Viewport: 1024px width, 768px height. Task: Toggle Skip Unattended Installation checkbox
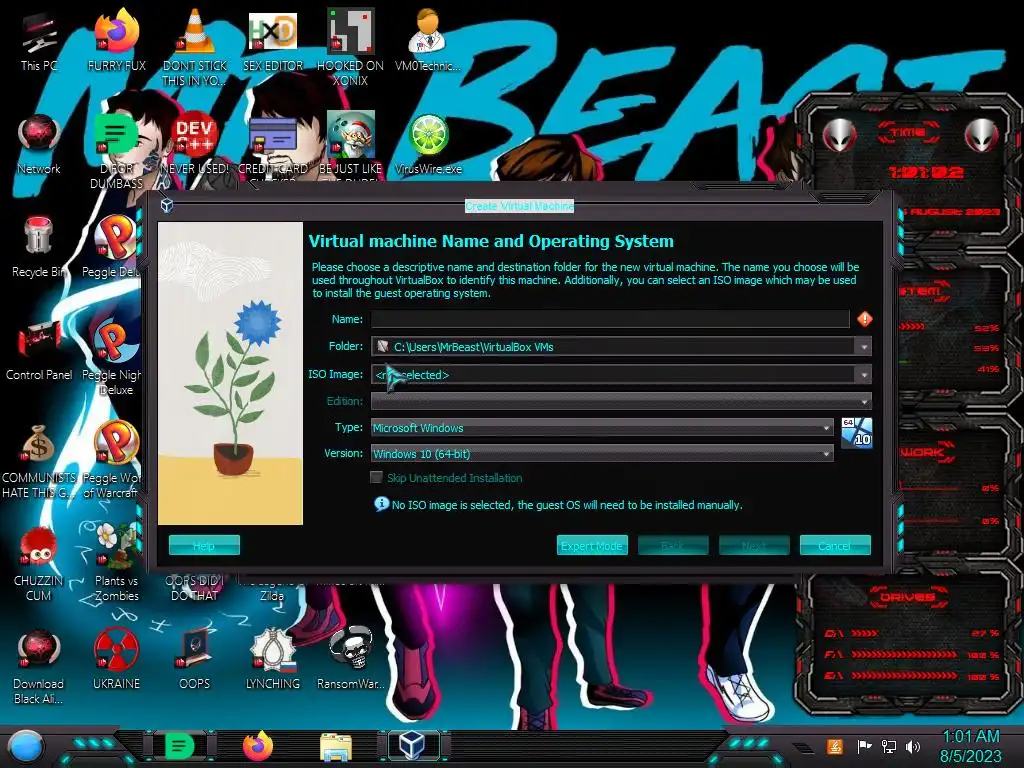point(376,477)
